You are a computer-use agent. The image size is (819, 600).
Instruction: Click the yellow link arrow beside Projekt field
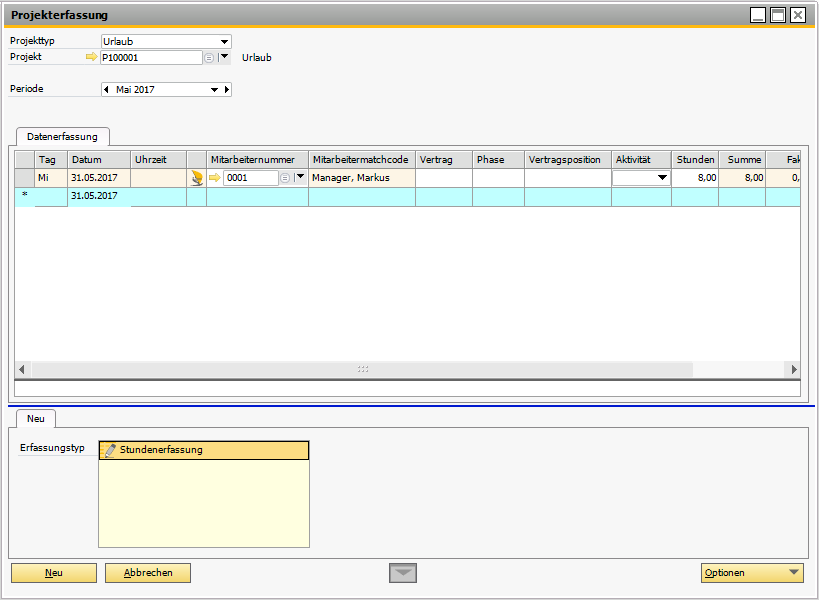(x=92, y=58)
